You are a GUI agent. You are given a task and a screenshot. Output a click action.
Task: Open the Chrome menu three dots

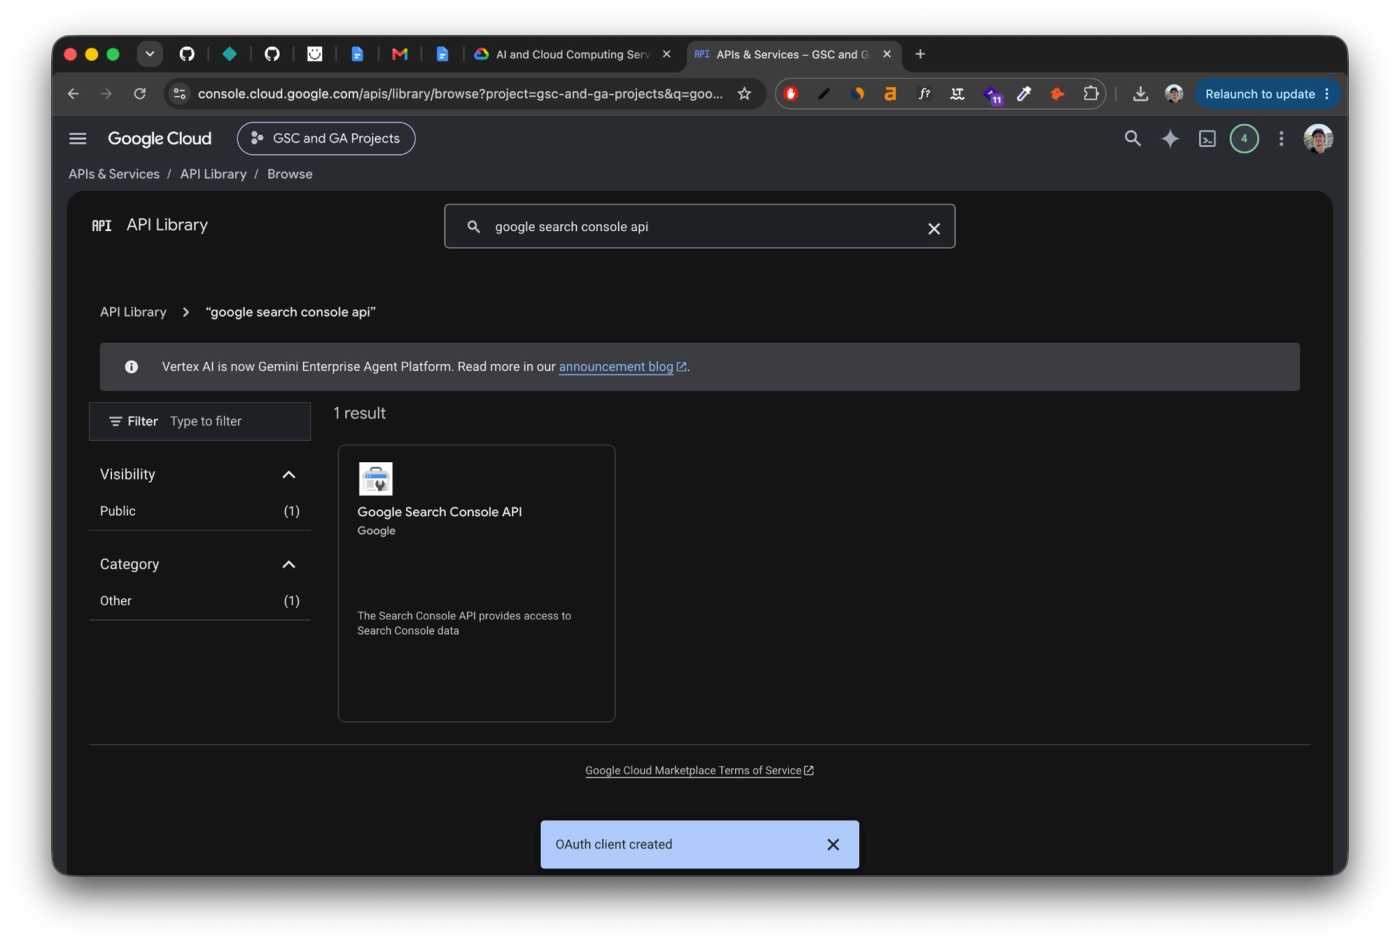click(1327, 94)
